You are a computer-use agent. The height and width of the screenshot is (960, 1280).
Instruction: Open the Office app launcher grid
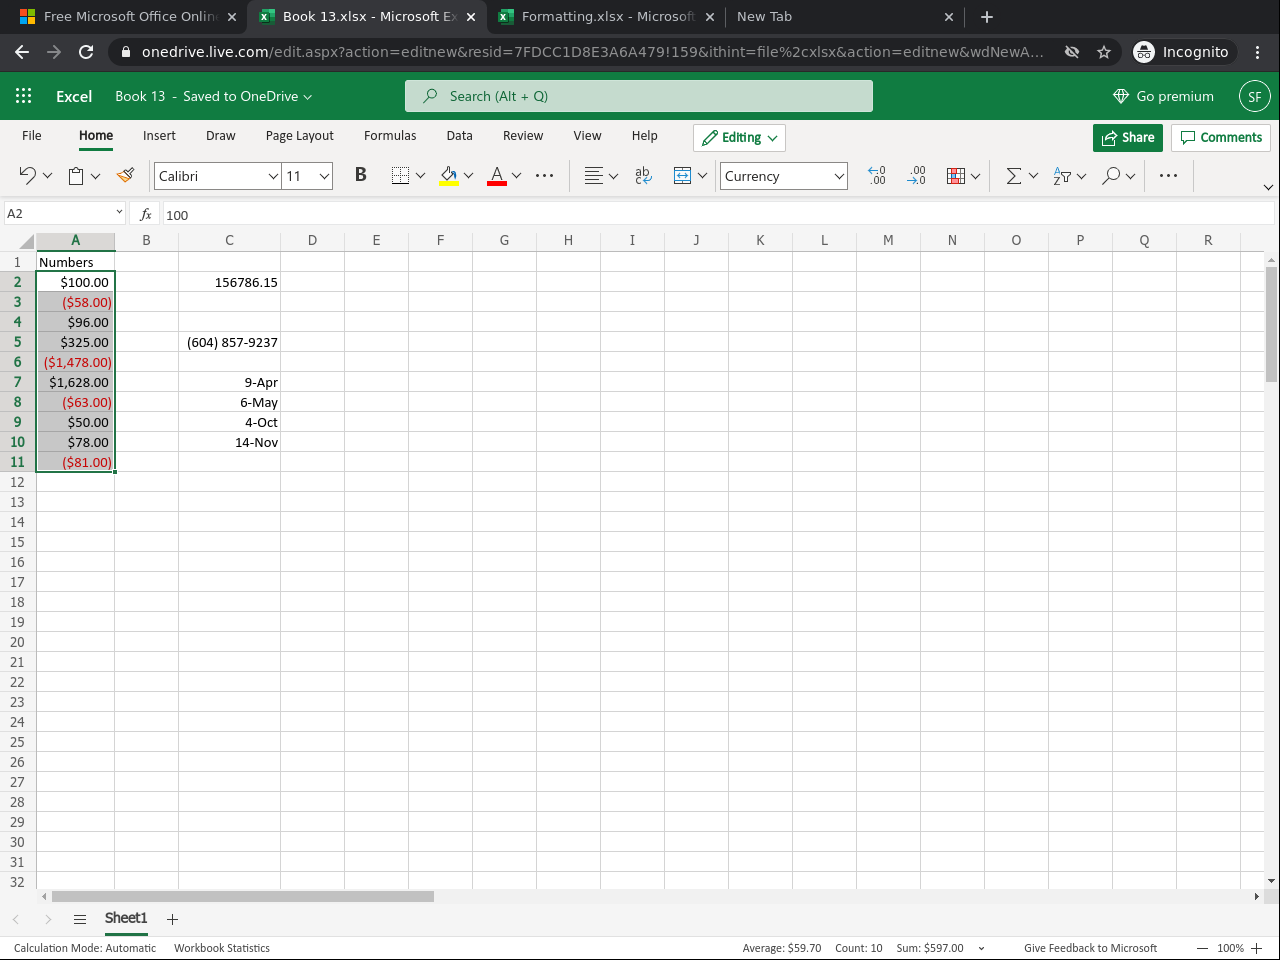pos(24,96)
